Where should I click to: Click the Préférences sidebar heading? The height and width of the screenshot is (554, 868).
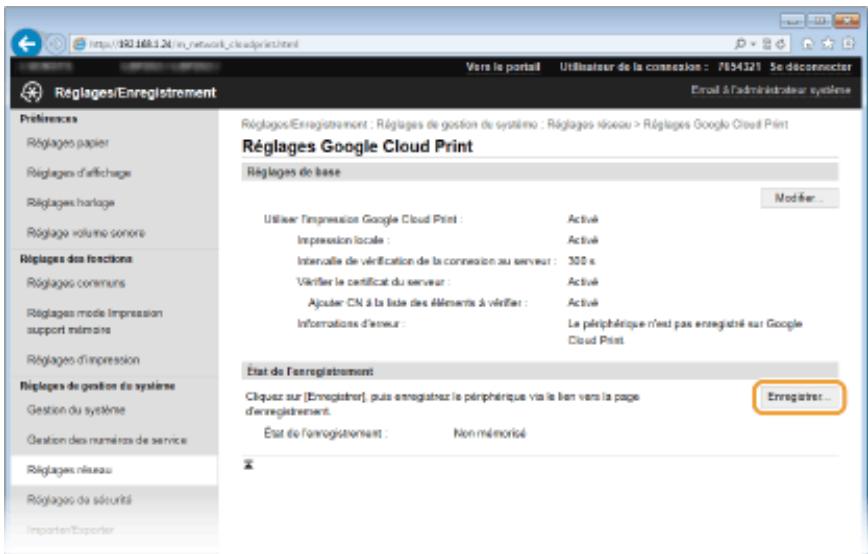point(49,118)
